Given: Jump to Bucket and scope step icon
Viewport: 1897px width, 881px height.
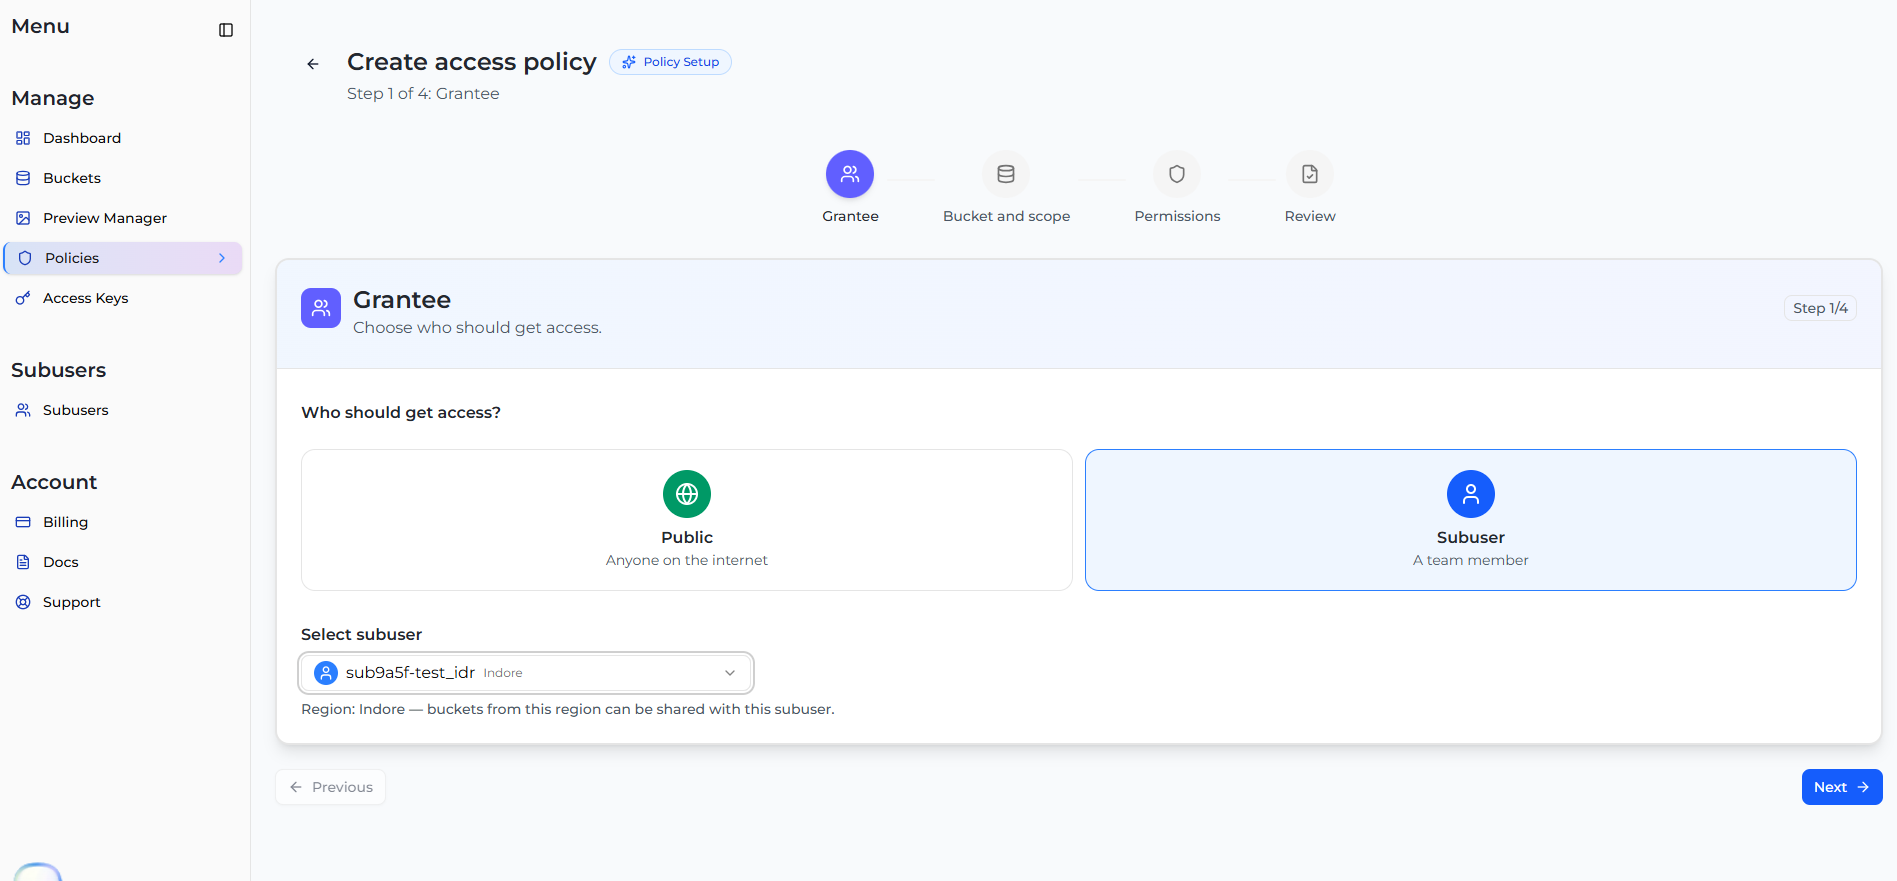Looking at the screenshot, I should (1006, 174).
